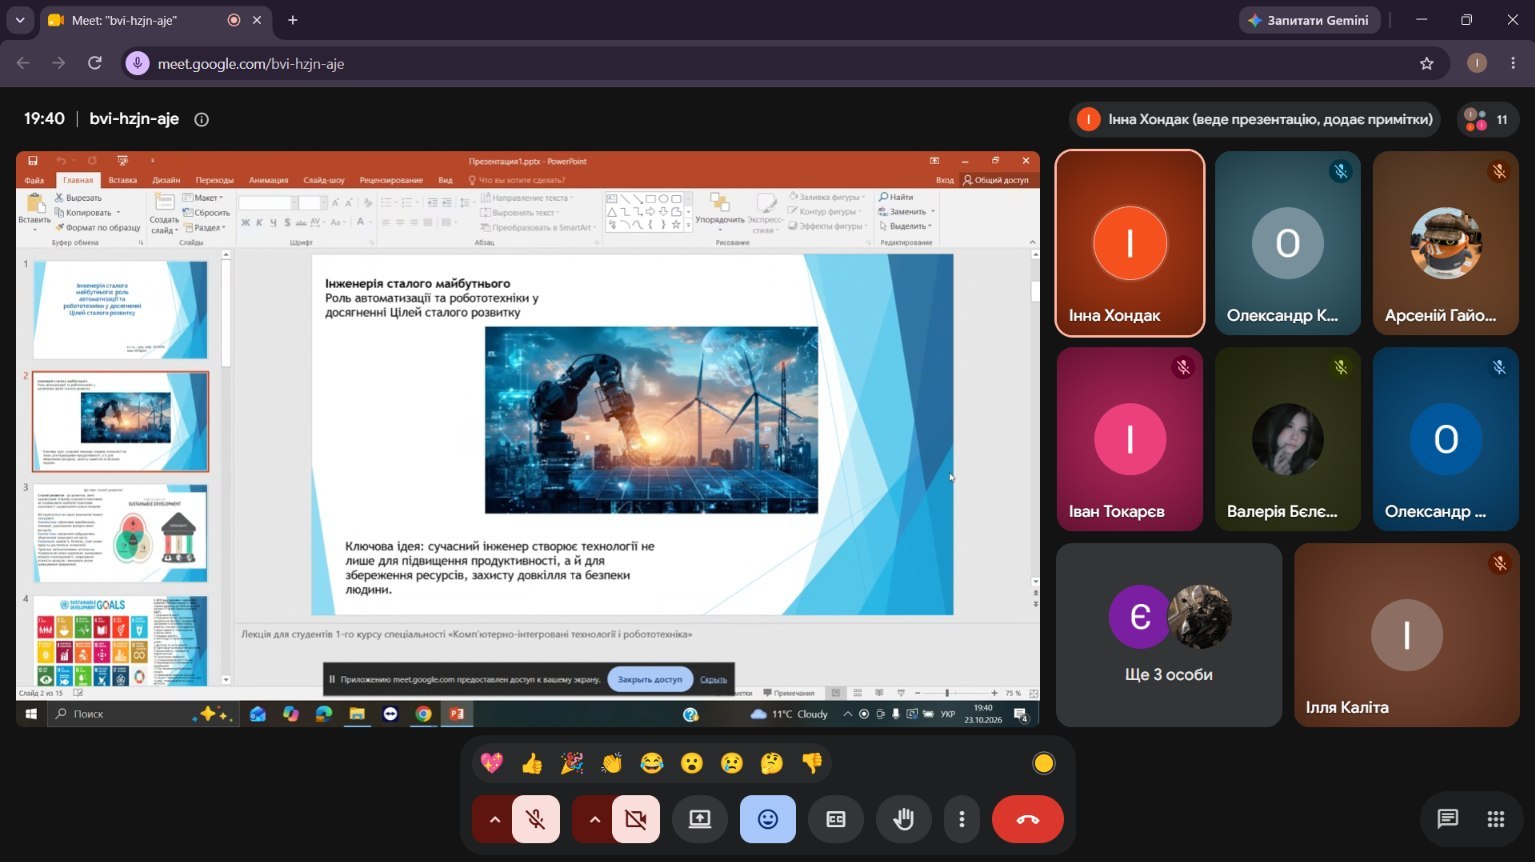Click Запитати Gemini button in Chrome
1535x862 pixels.
click(x=1310, y=20)
